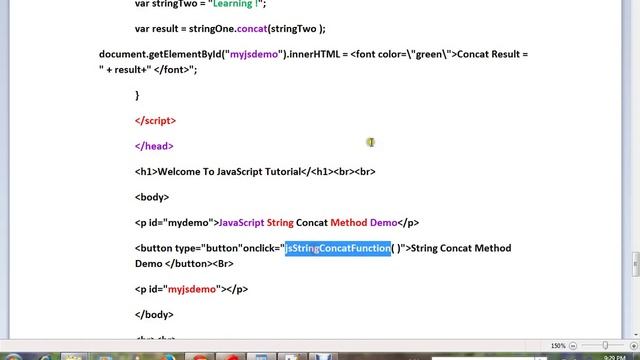Click the red 'myjsdemo' paragraph id
This screenshot has width=640, height=360.
tap(192, 289)
